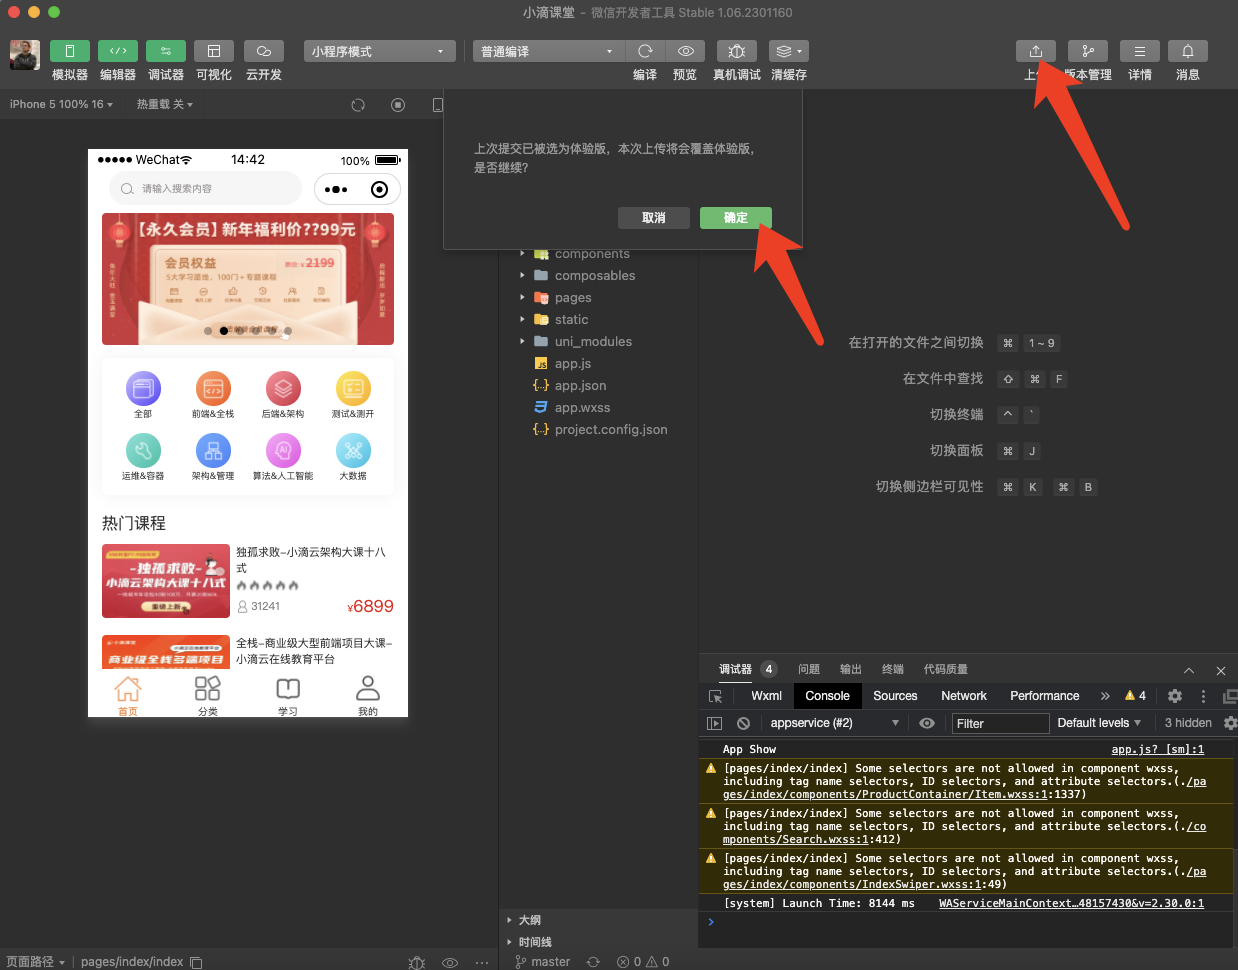Open the 普通编译 compile mode dropdown

(x=548, y=51)
